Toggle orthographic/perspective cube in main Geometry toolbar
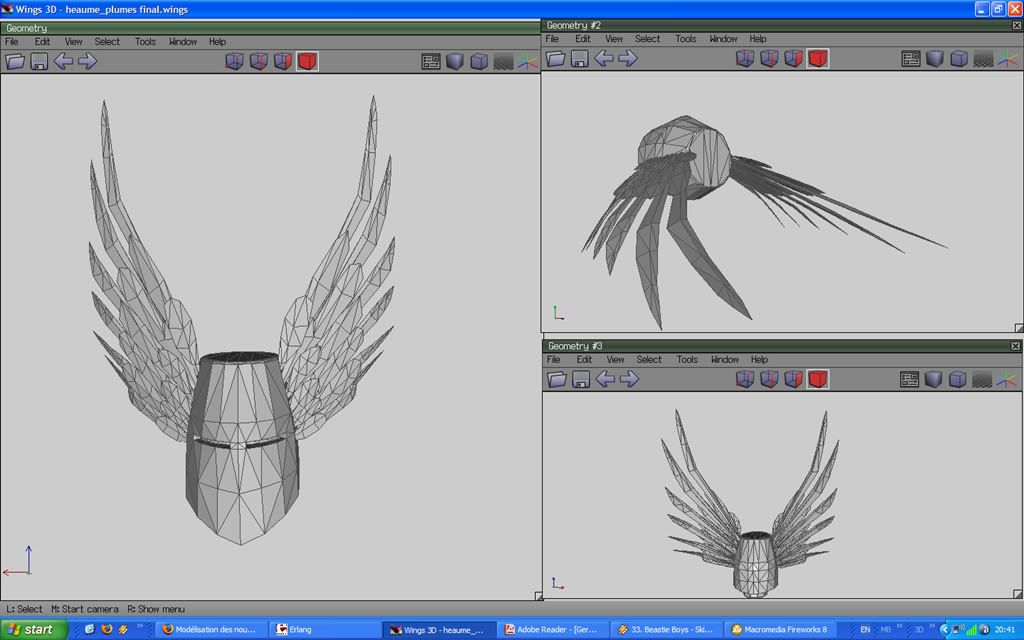Image resolution: width=1024 pixels, height=640 pixels. [479, 61]
